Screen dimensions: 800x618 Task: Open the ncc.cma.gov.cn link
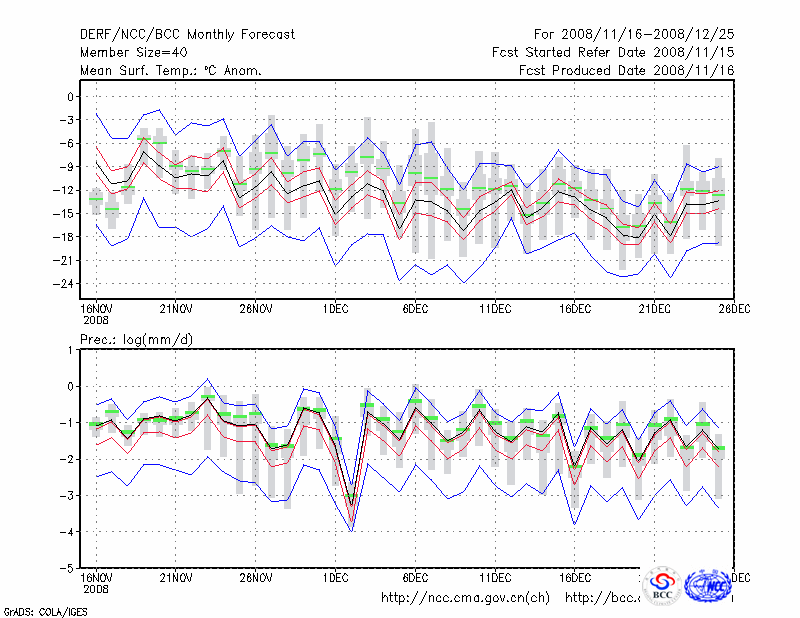(x=465, y=598)
